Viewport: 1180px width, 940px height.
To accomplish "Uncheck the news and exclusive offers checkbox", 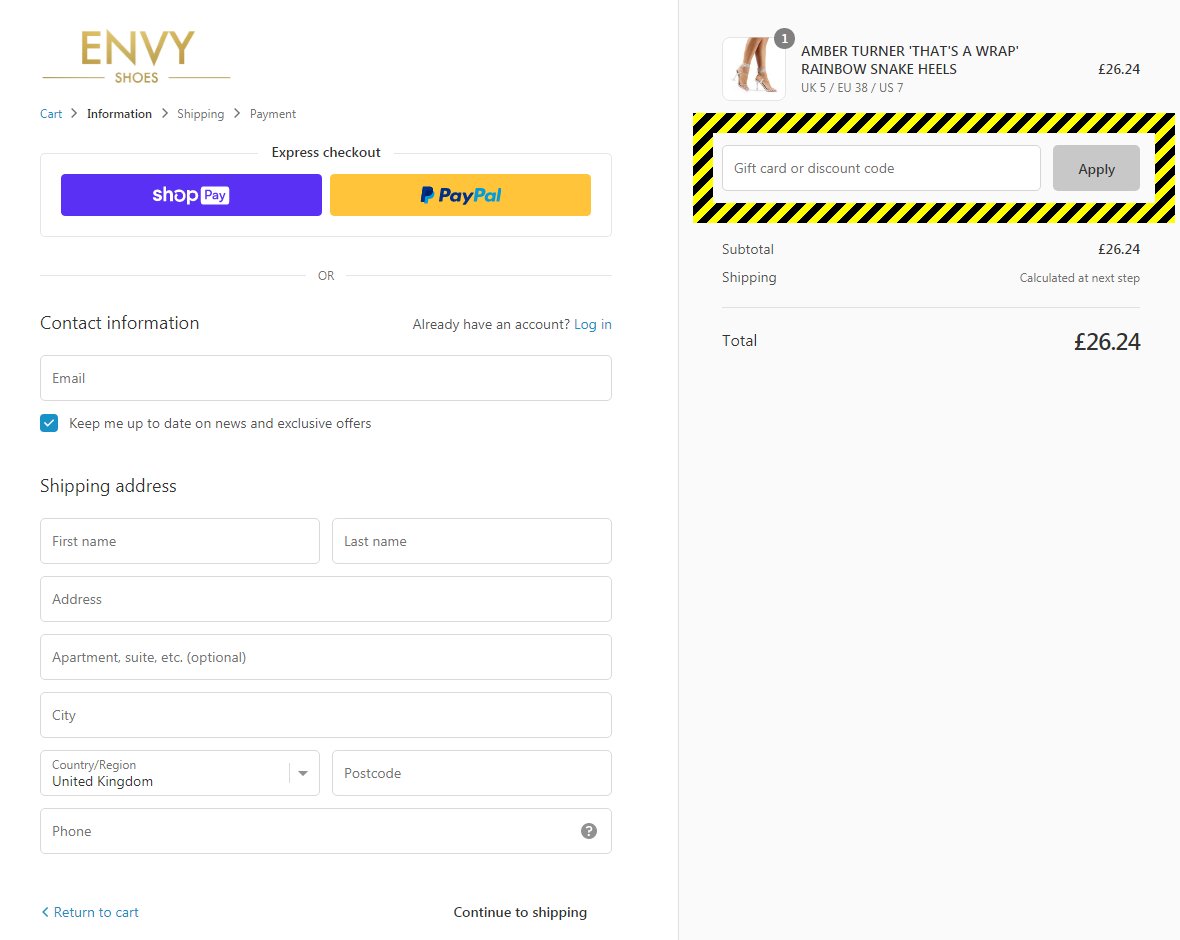I will [x=49, y=423].
